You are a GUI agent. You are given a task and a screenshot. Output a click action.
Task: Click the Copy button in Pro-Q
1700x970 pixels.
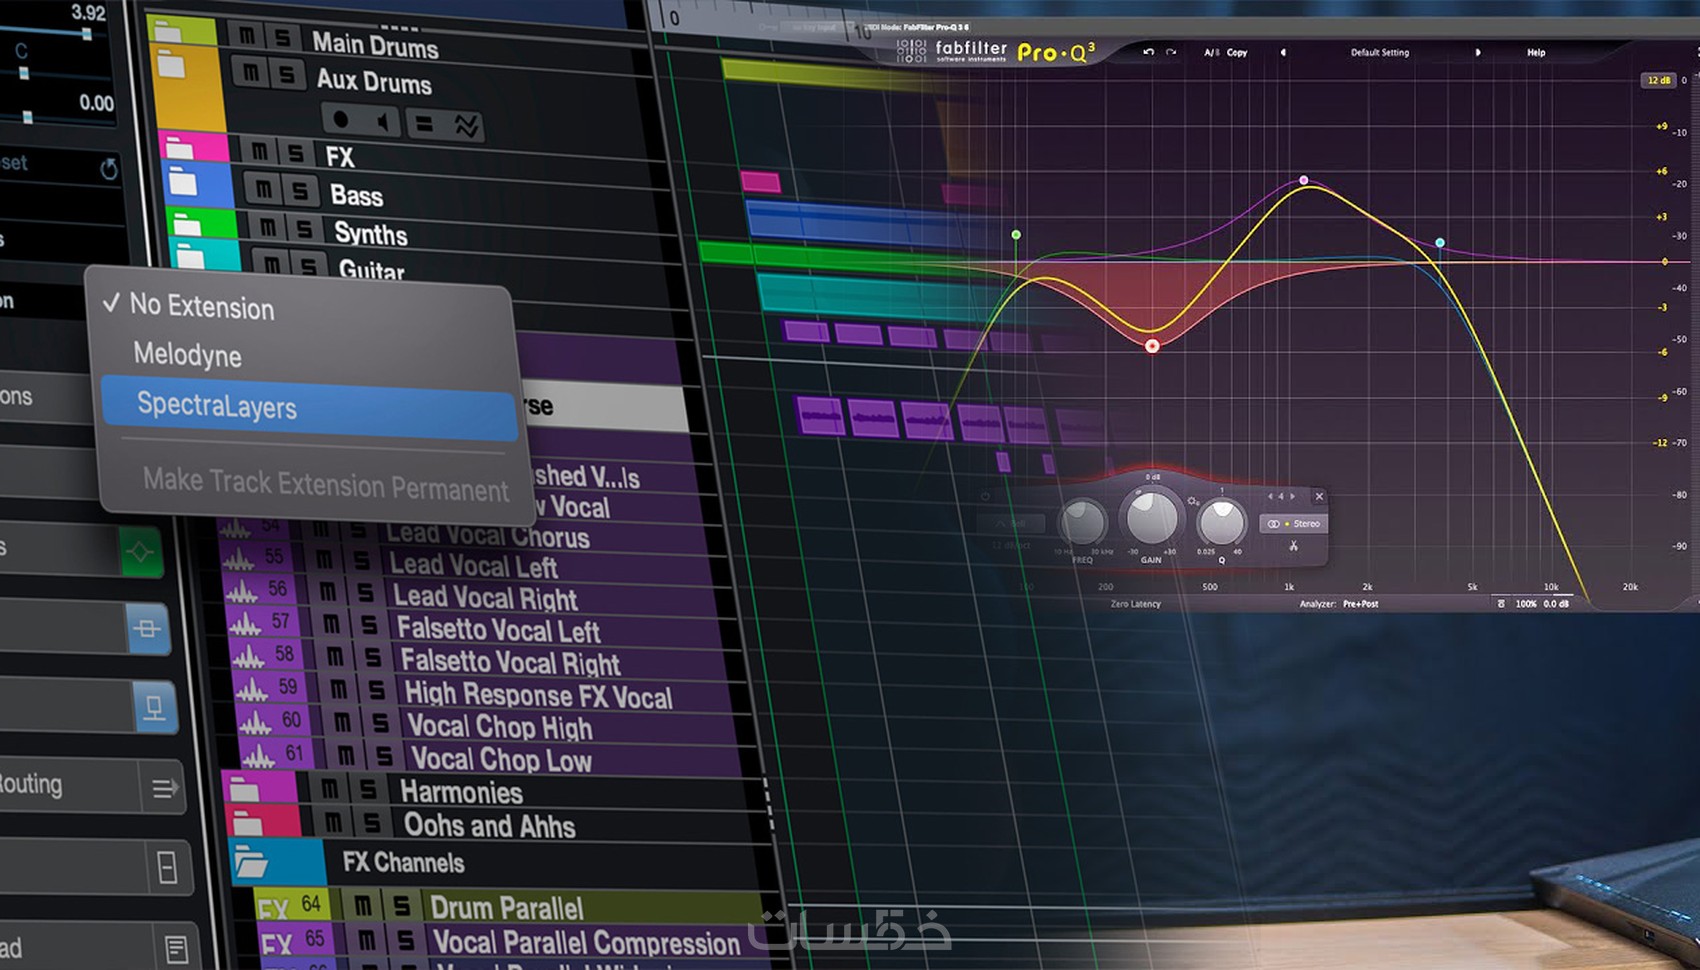pyautogui.click(x=1237, y=52)
